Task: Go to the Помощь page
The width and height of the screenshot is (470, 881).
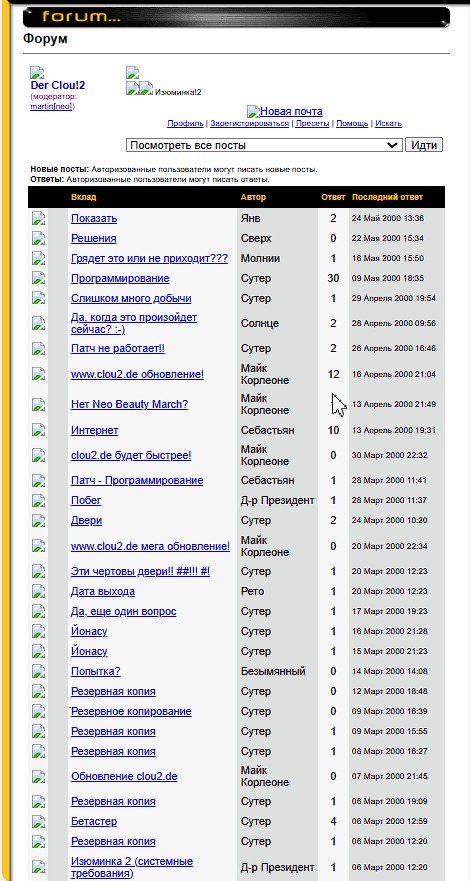Action: coord(352,124)
